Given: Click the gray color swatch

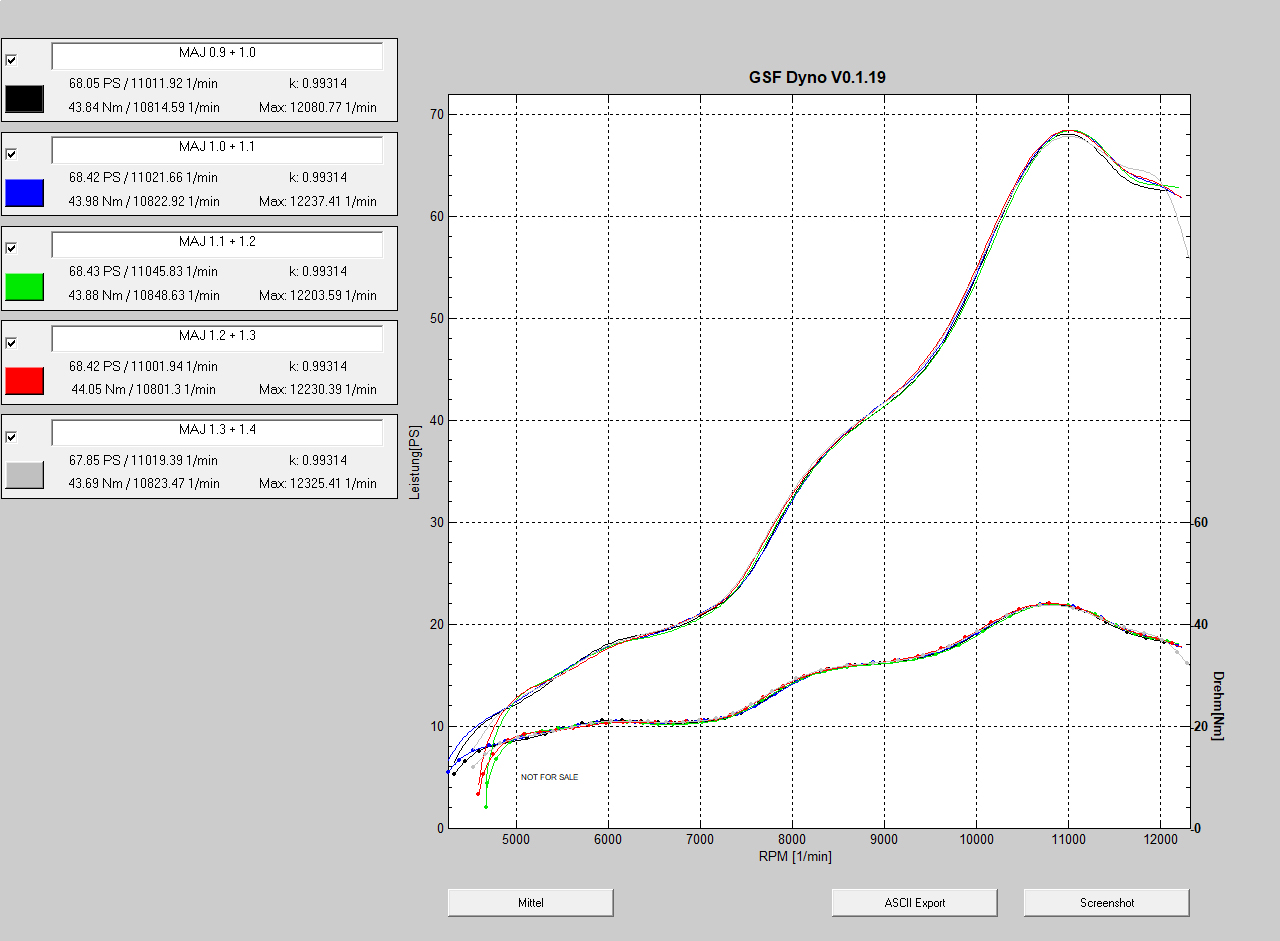Looking at the screenshot, I should click(x=24, y=475).
